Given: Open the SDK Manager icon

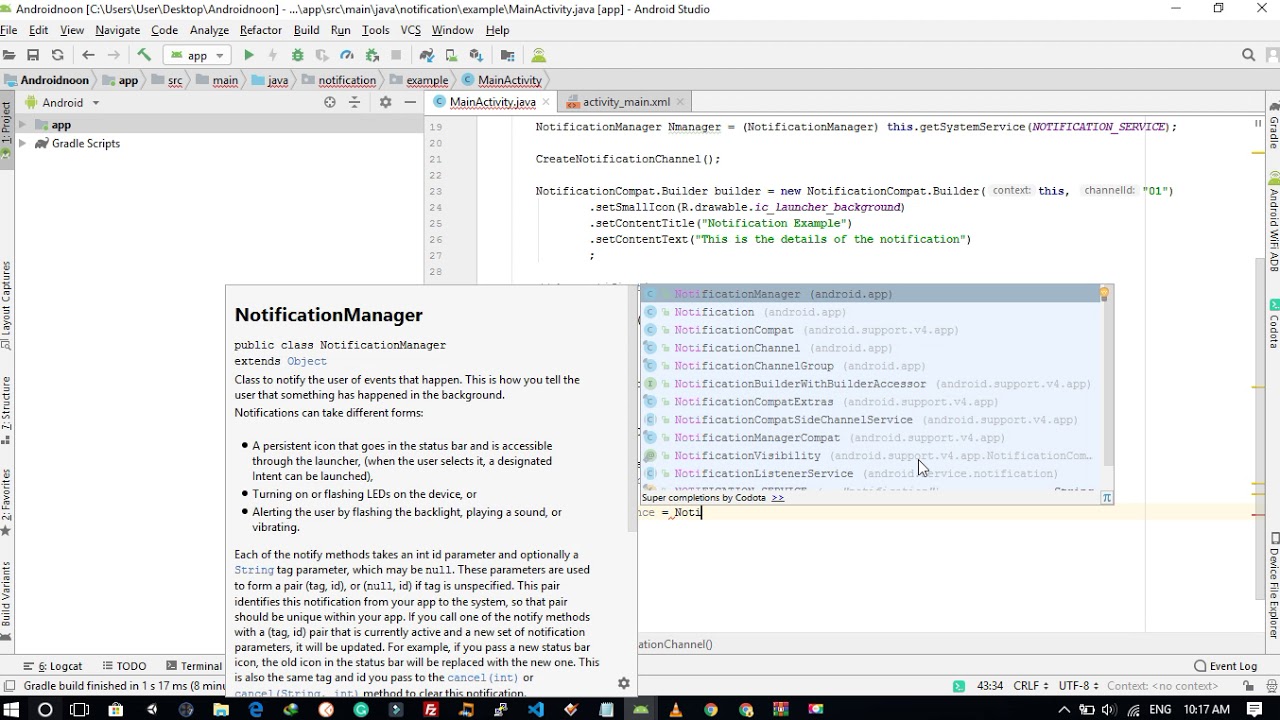Looking at the screenshot, I should (476, 56).
